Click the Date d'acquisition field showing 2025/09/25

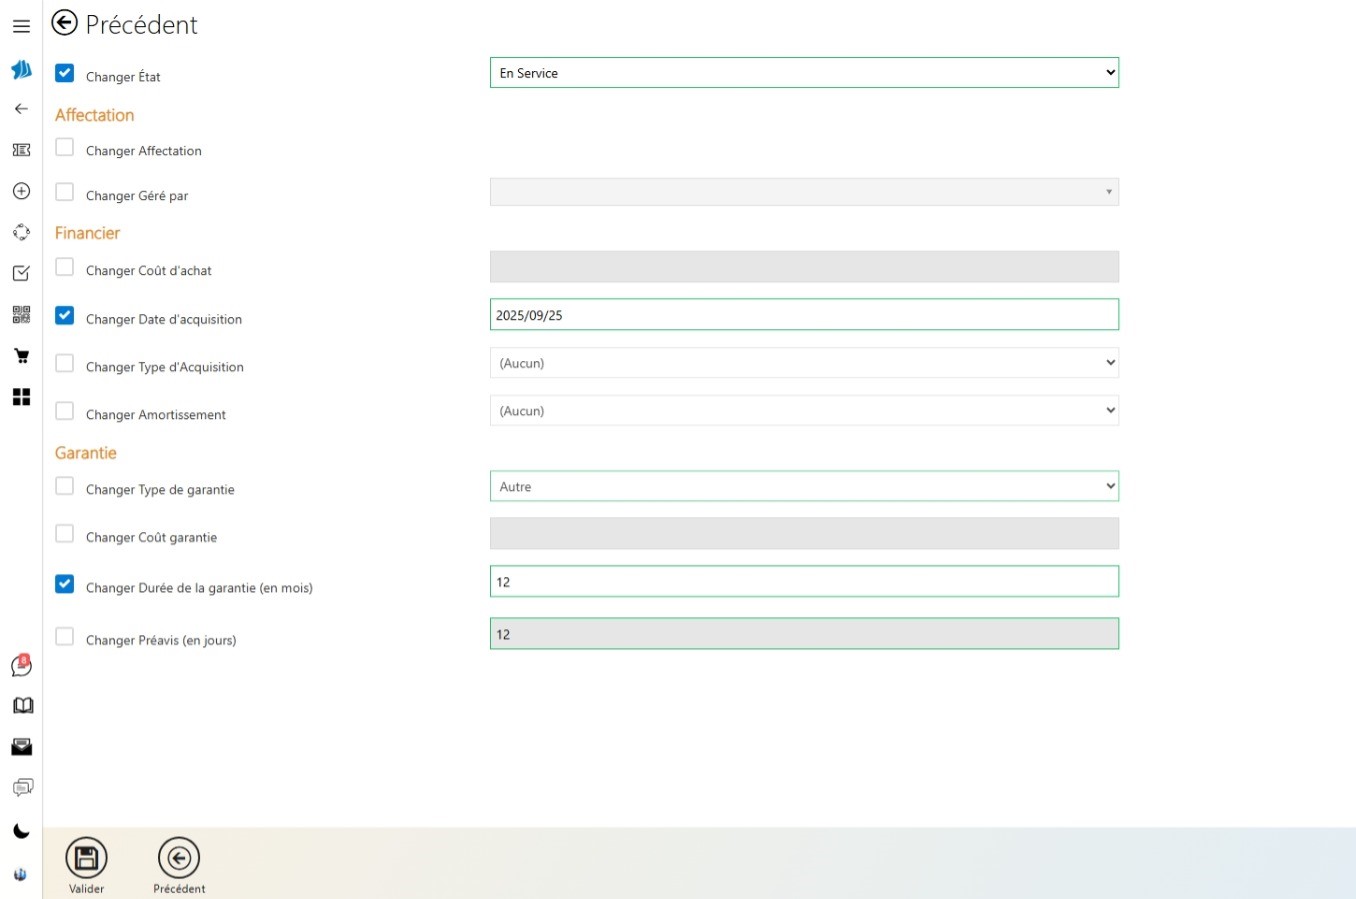pos(804,315)
